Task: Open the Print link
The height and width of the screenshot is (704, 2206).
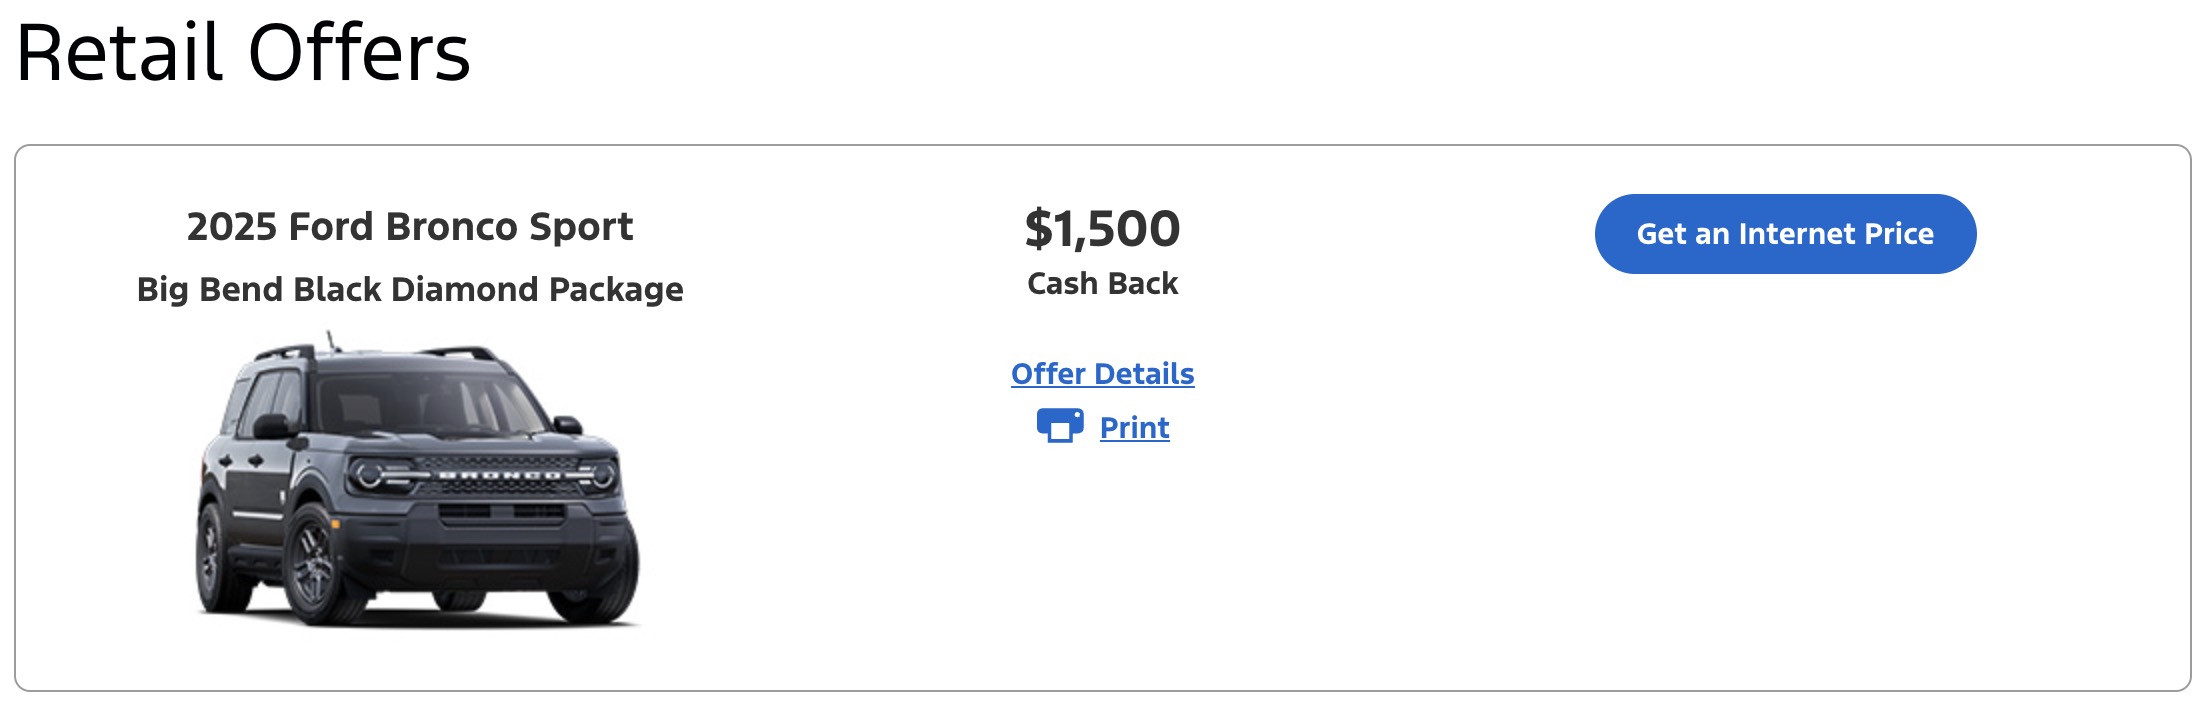Action: (x=1134, y=428)
